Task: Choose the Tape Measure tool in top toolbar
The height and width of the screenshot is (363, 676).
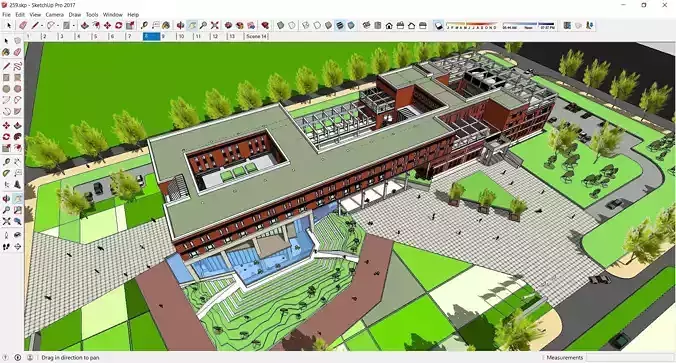Action: [144, 25]
